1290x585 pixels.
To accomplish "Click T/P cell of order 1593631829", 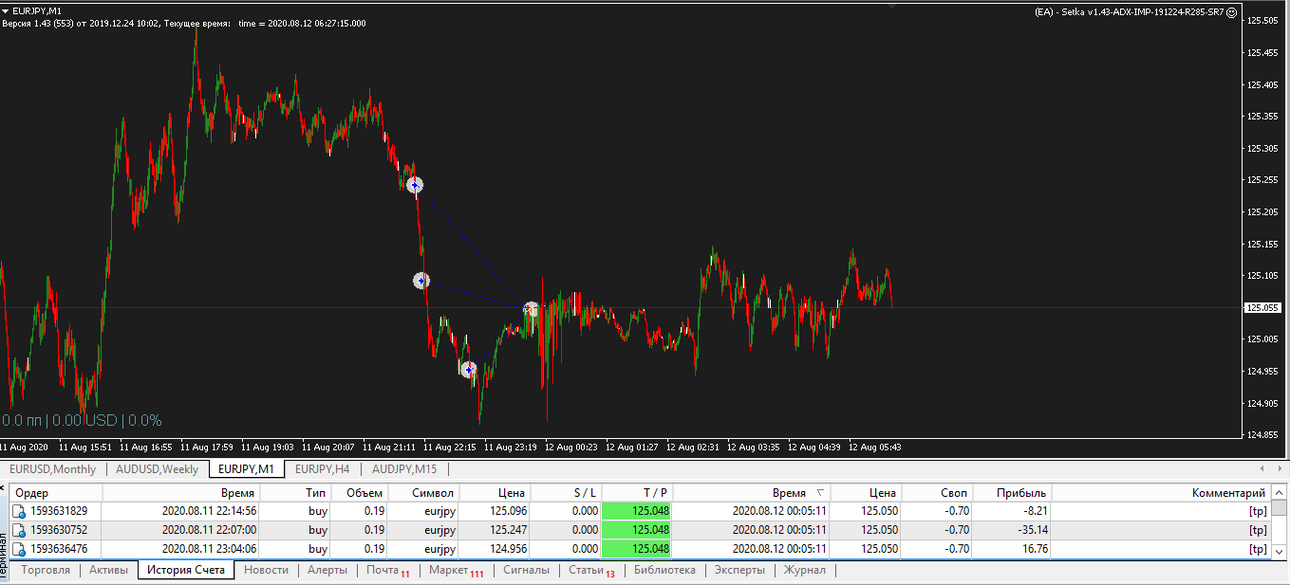I will (x=637, y=511).
